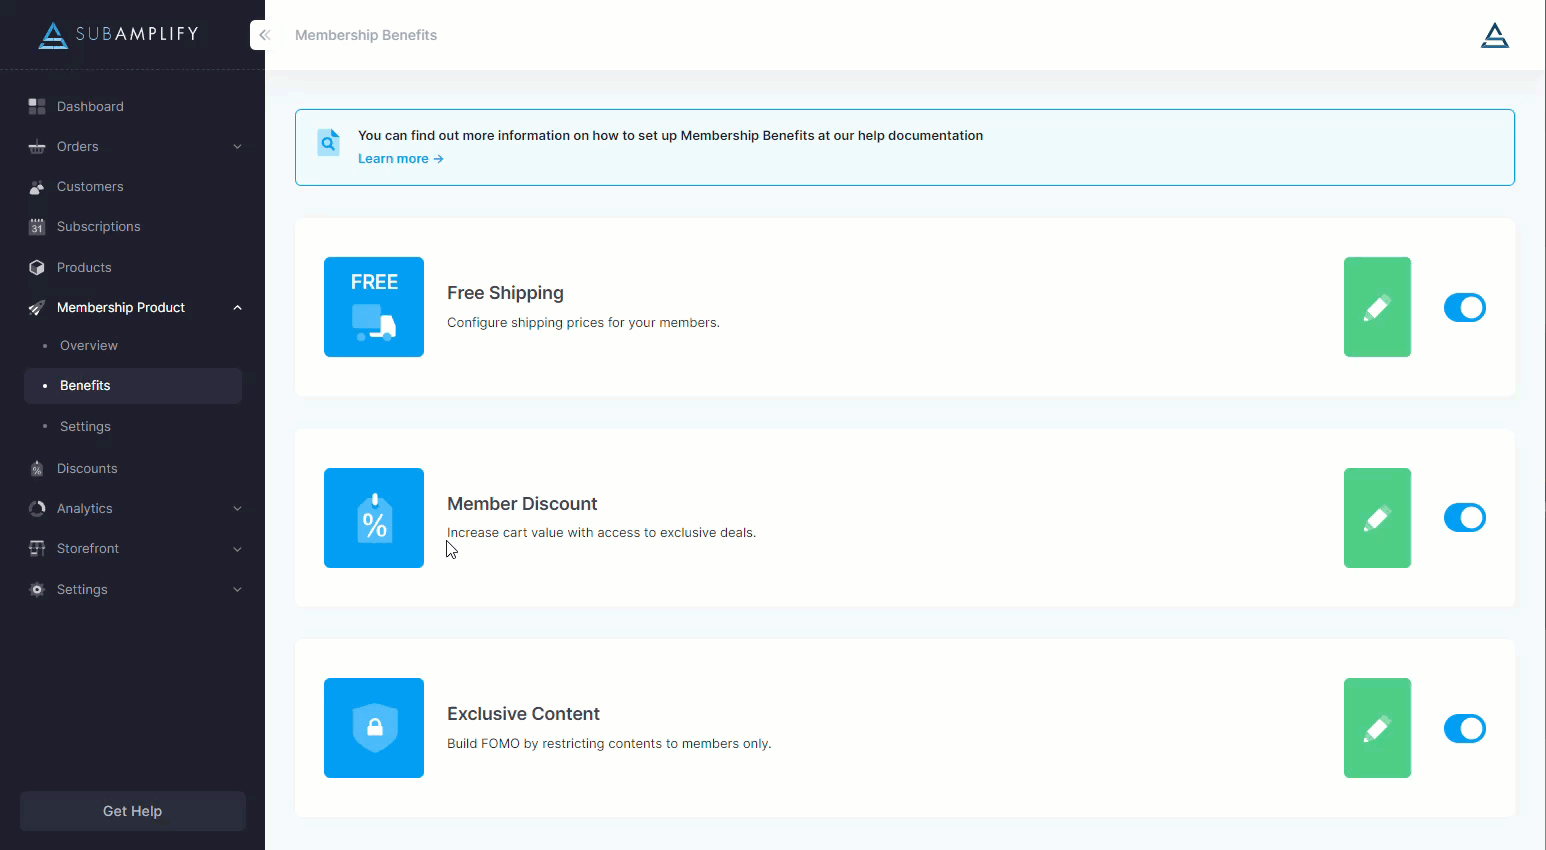Edit Exclusive Content with green pencil button
The height and width of the screenshot is (850, 1546).
[x=1377, y=728]
